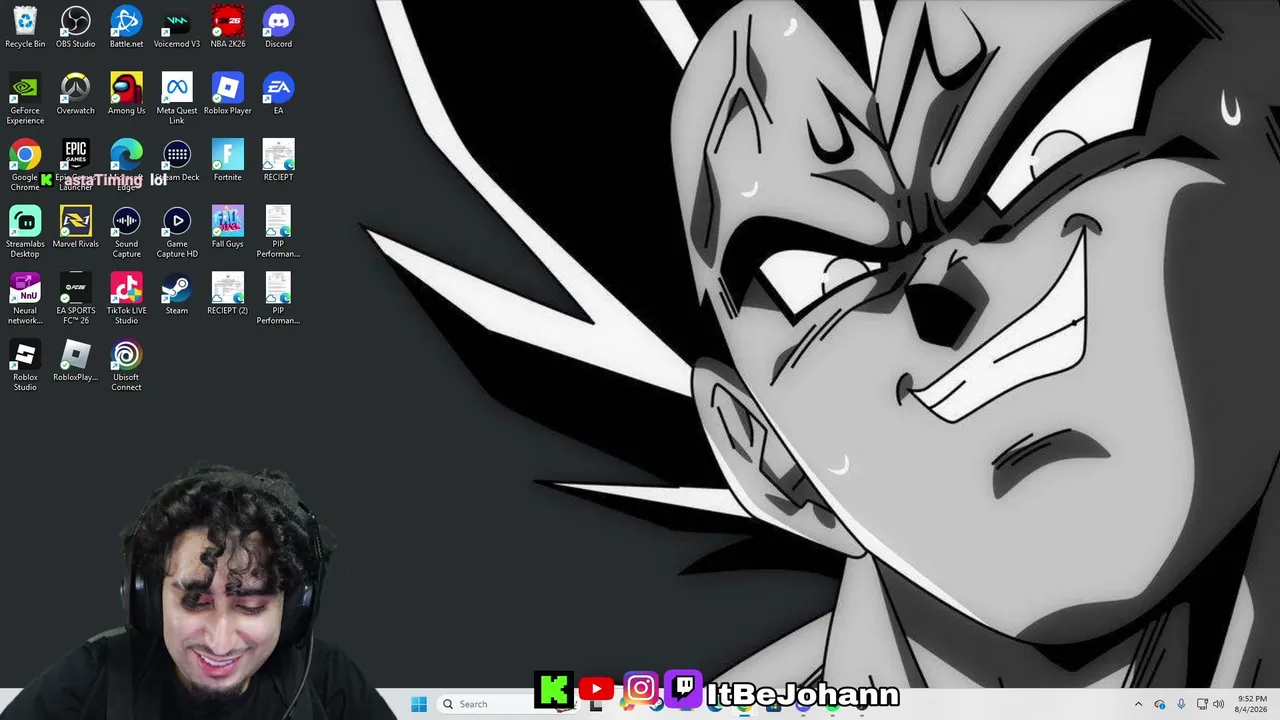Open the Roblox Studio desktop shortcut
Image resolution: width=1280 pixels, height=720 pixels.
(x=25, y=366)
